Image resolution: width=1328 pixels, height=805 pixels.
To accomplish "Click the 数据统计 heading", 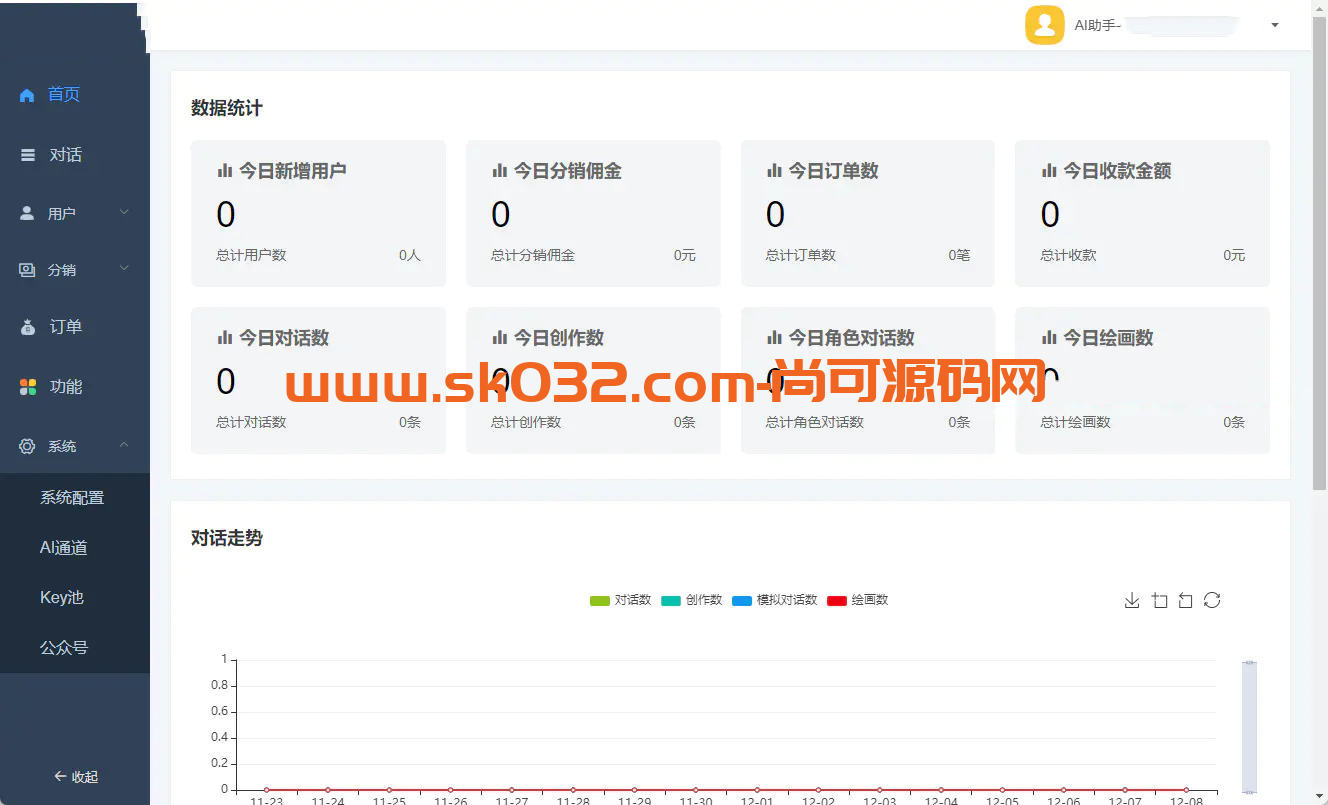I will pos(227,108).
